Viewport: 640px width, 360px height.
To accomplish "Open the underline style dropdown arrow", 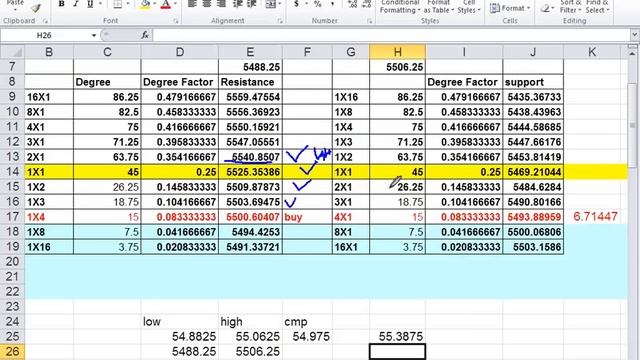I will (x=100, y=4).
